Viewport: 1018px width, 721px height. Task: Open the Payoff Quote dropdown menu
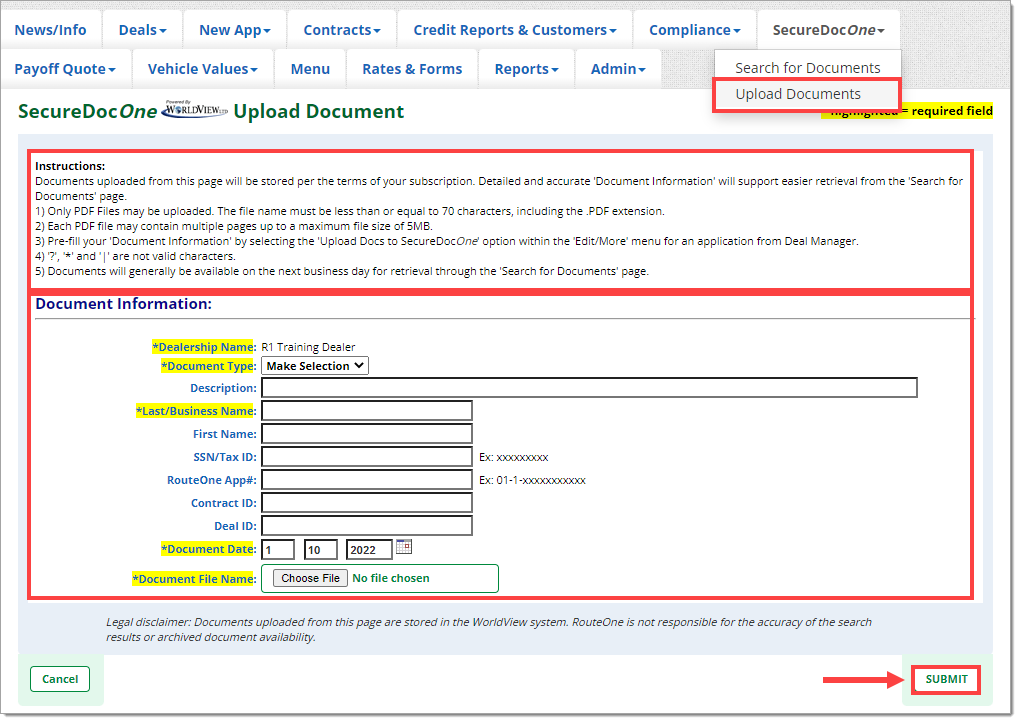point(65,69)
